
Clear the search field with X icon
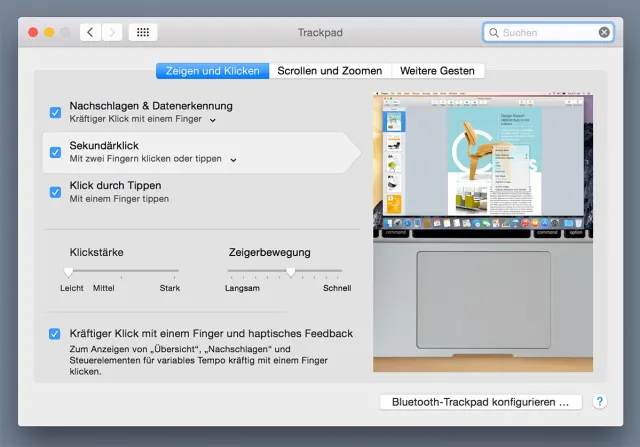coord(604,32)
